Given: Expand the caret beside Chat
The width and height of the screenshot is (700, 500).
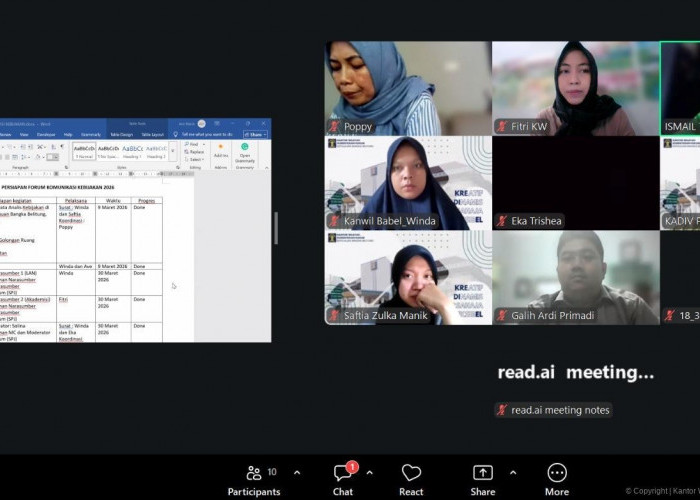Looking at the screenshot, I should pyautogui.click(x=370, y=473).
